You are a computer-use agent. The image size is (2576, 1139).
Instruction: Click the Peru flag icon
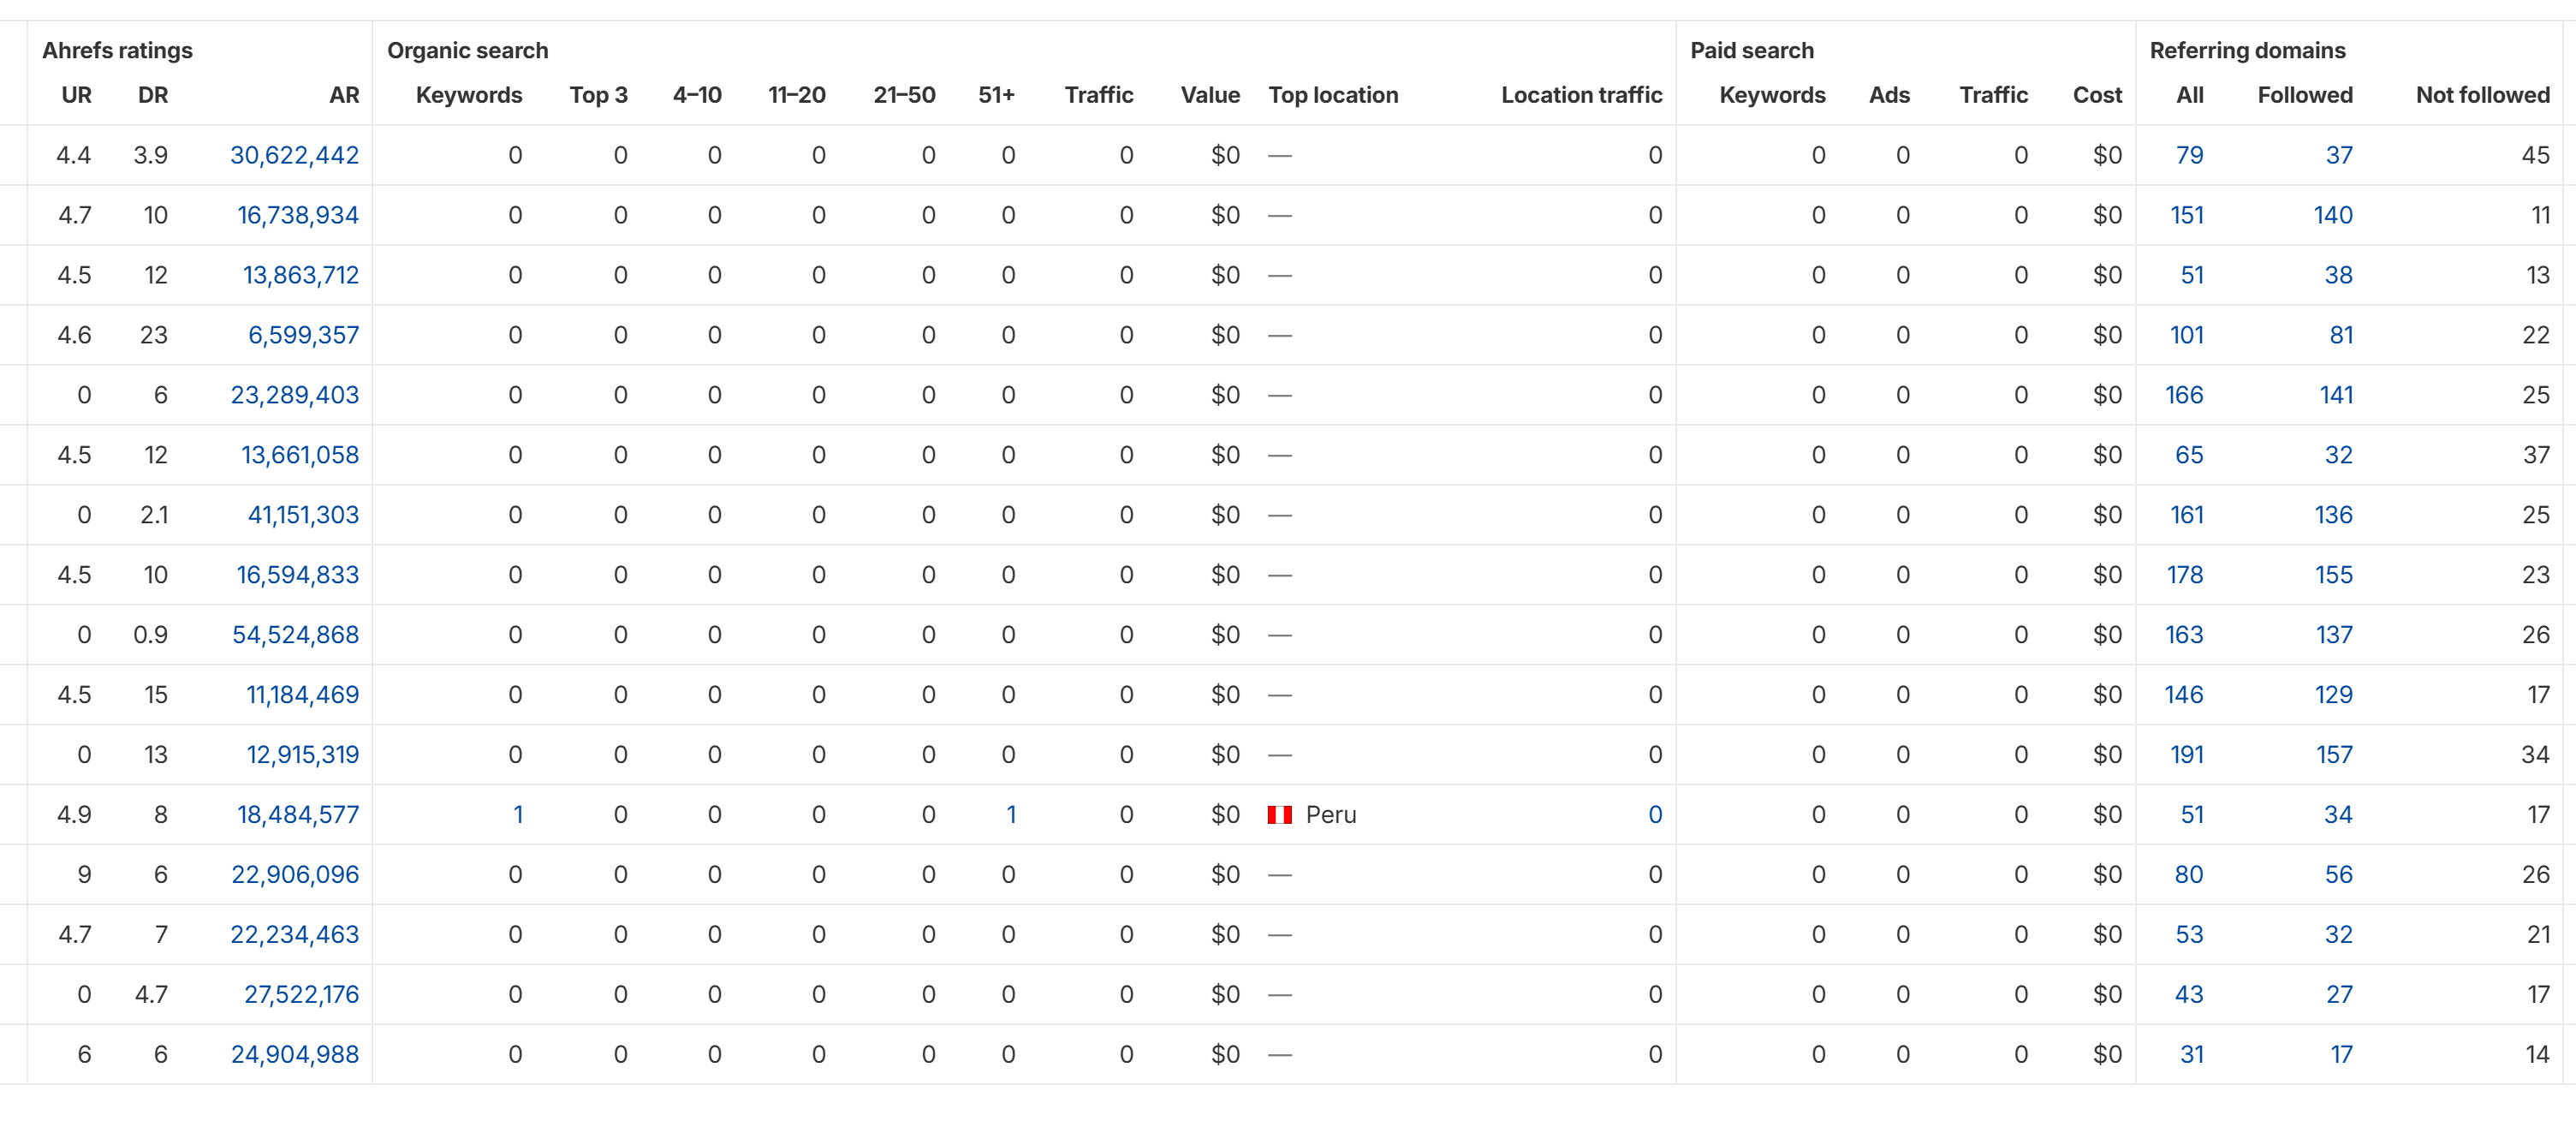pos(1279,815)
